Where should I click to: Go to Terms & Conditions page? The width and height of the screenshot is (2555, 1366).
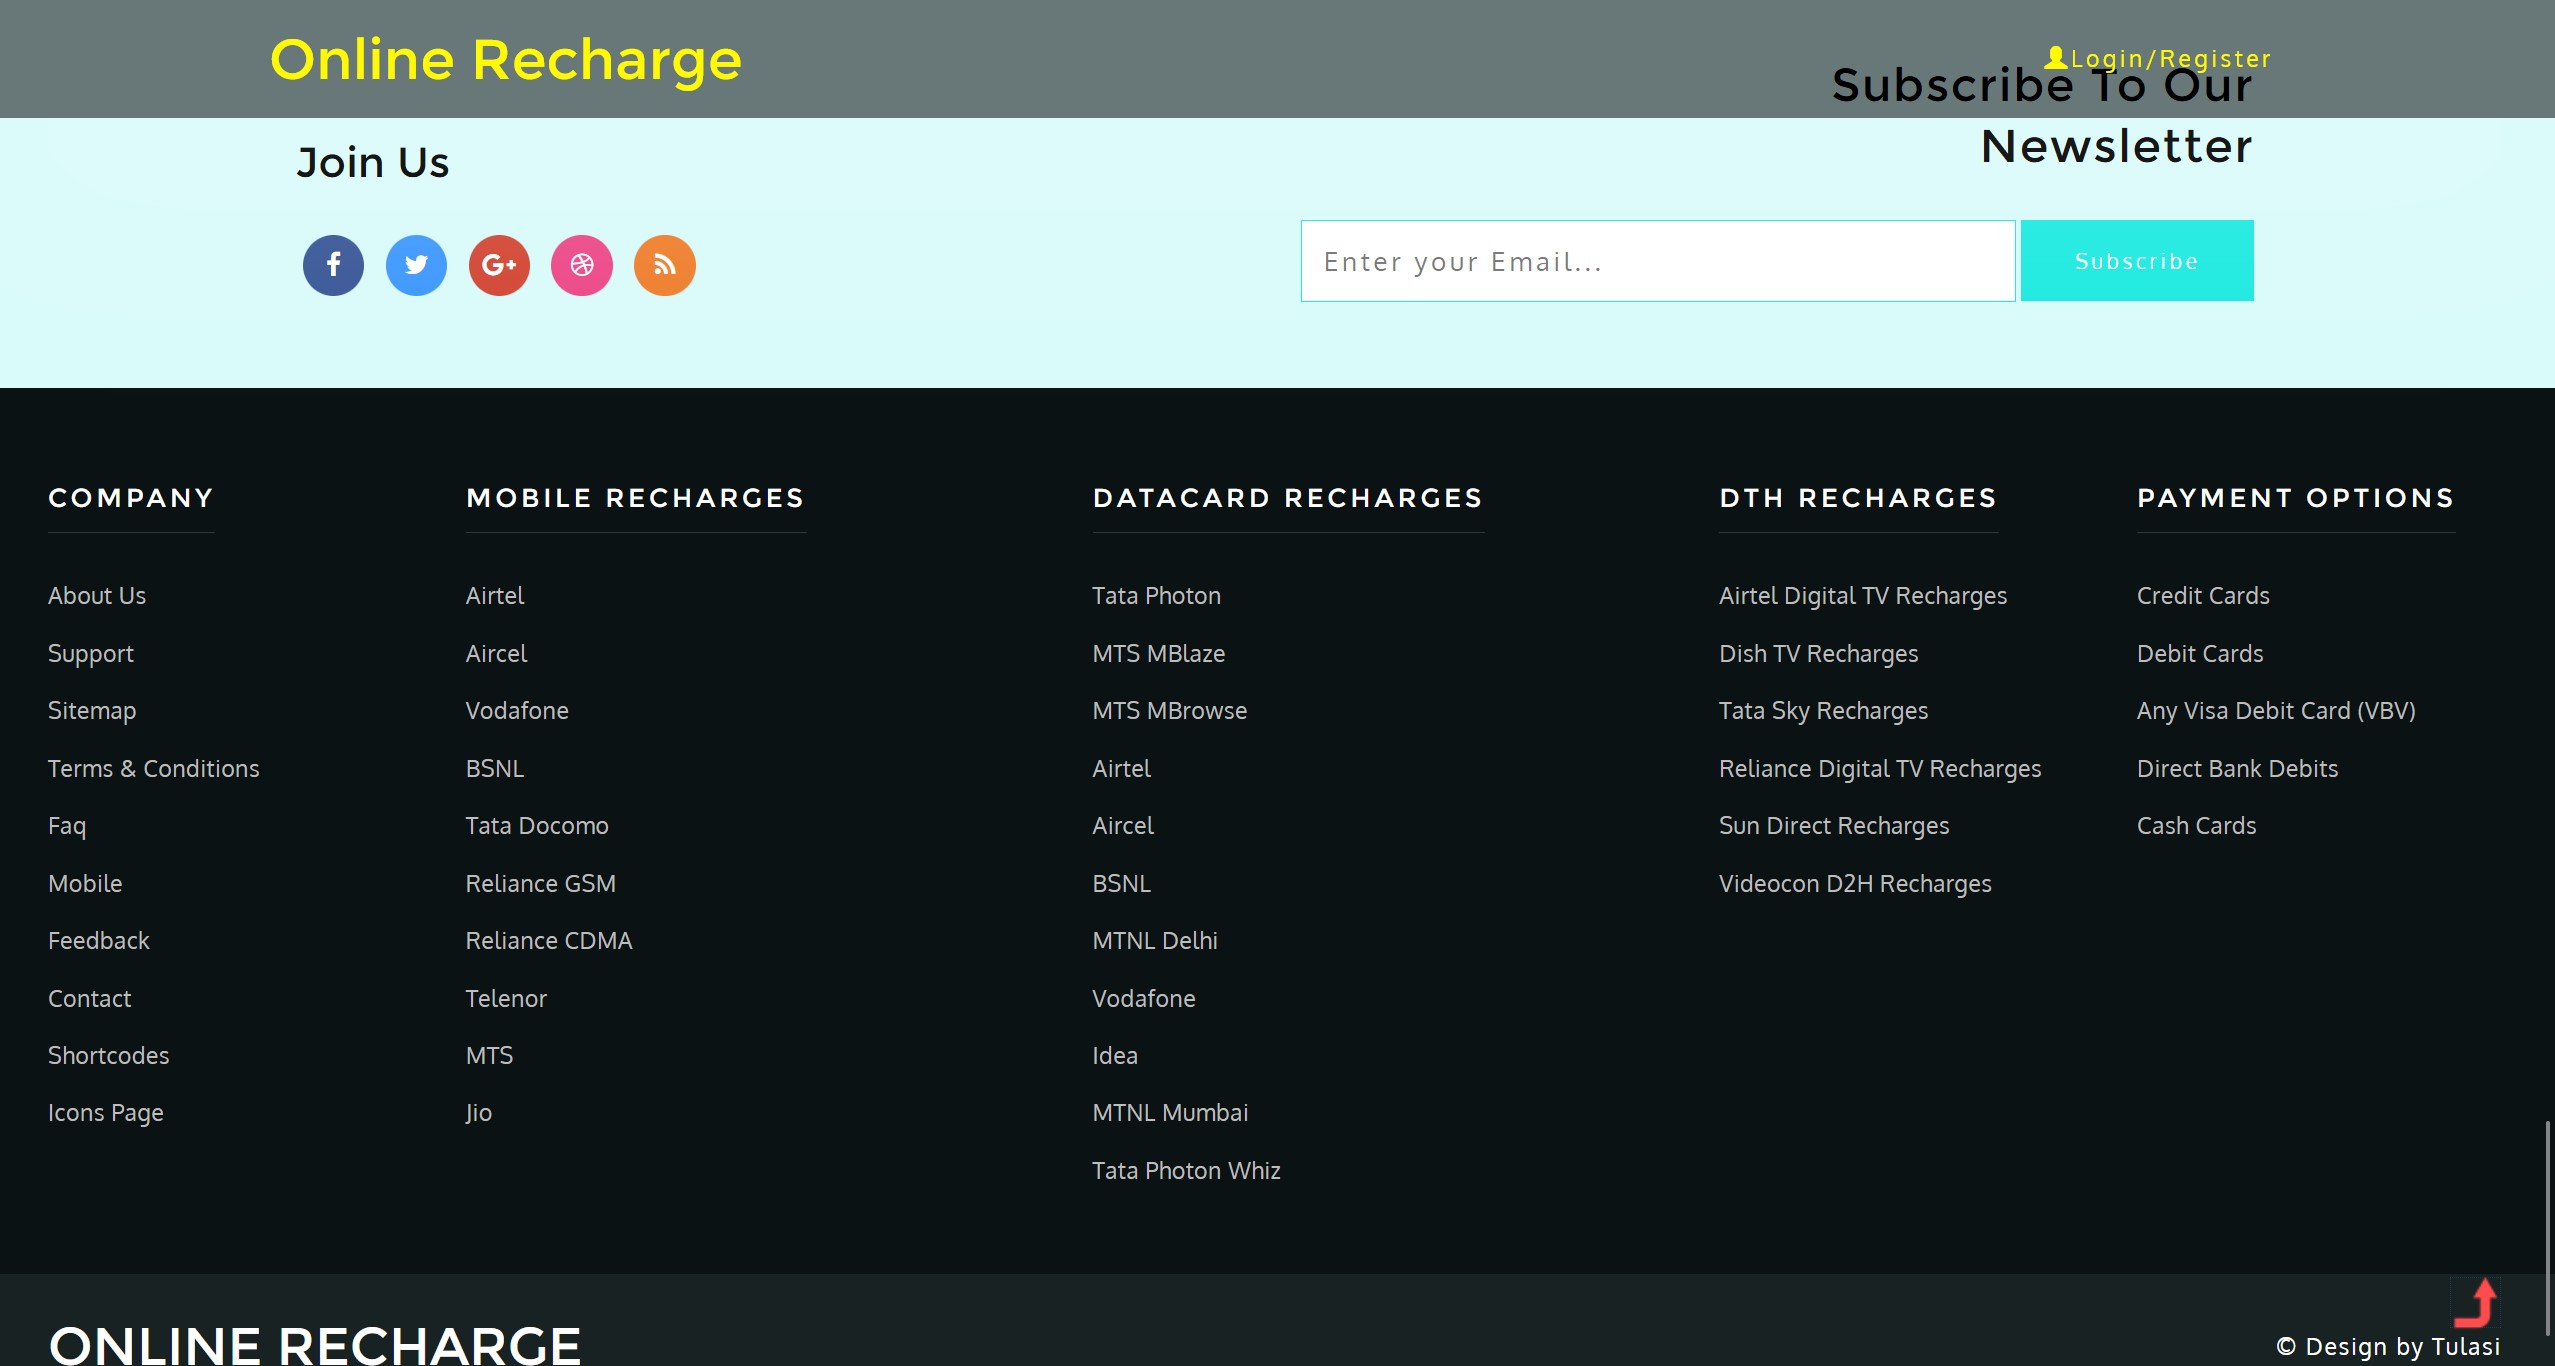pyautogui.click(x=154, y=769)
